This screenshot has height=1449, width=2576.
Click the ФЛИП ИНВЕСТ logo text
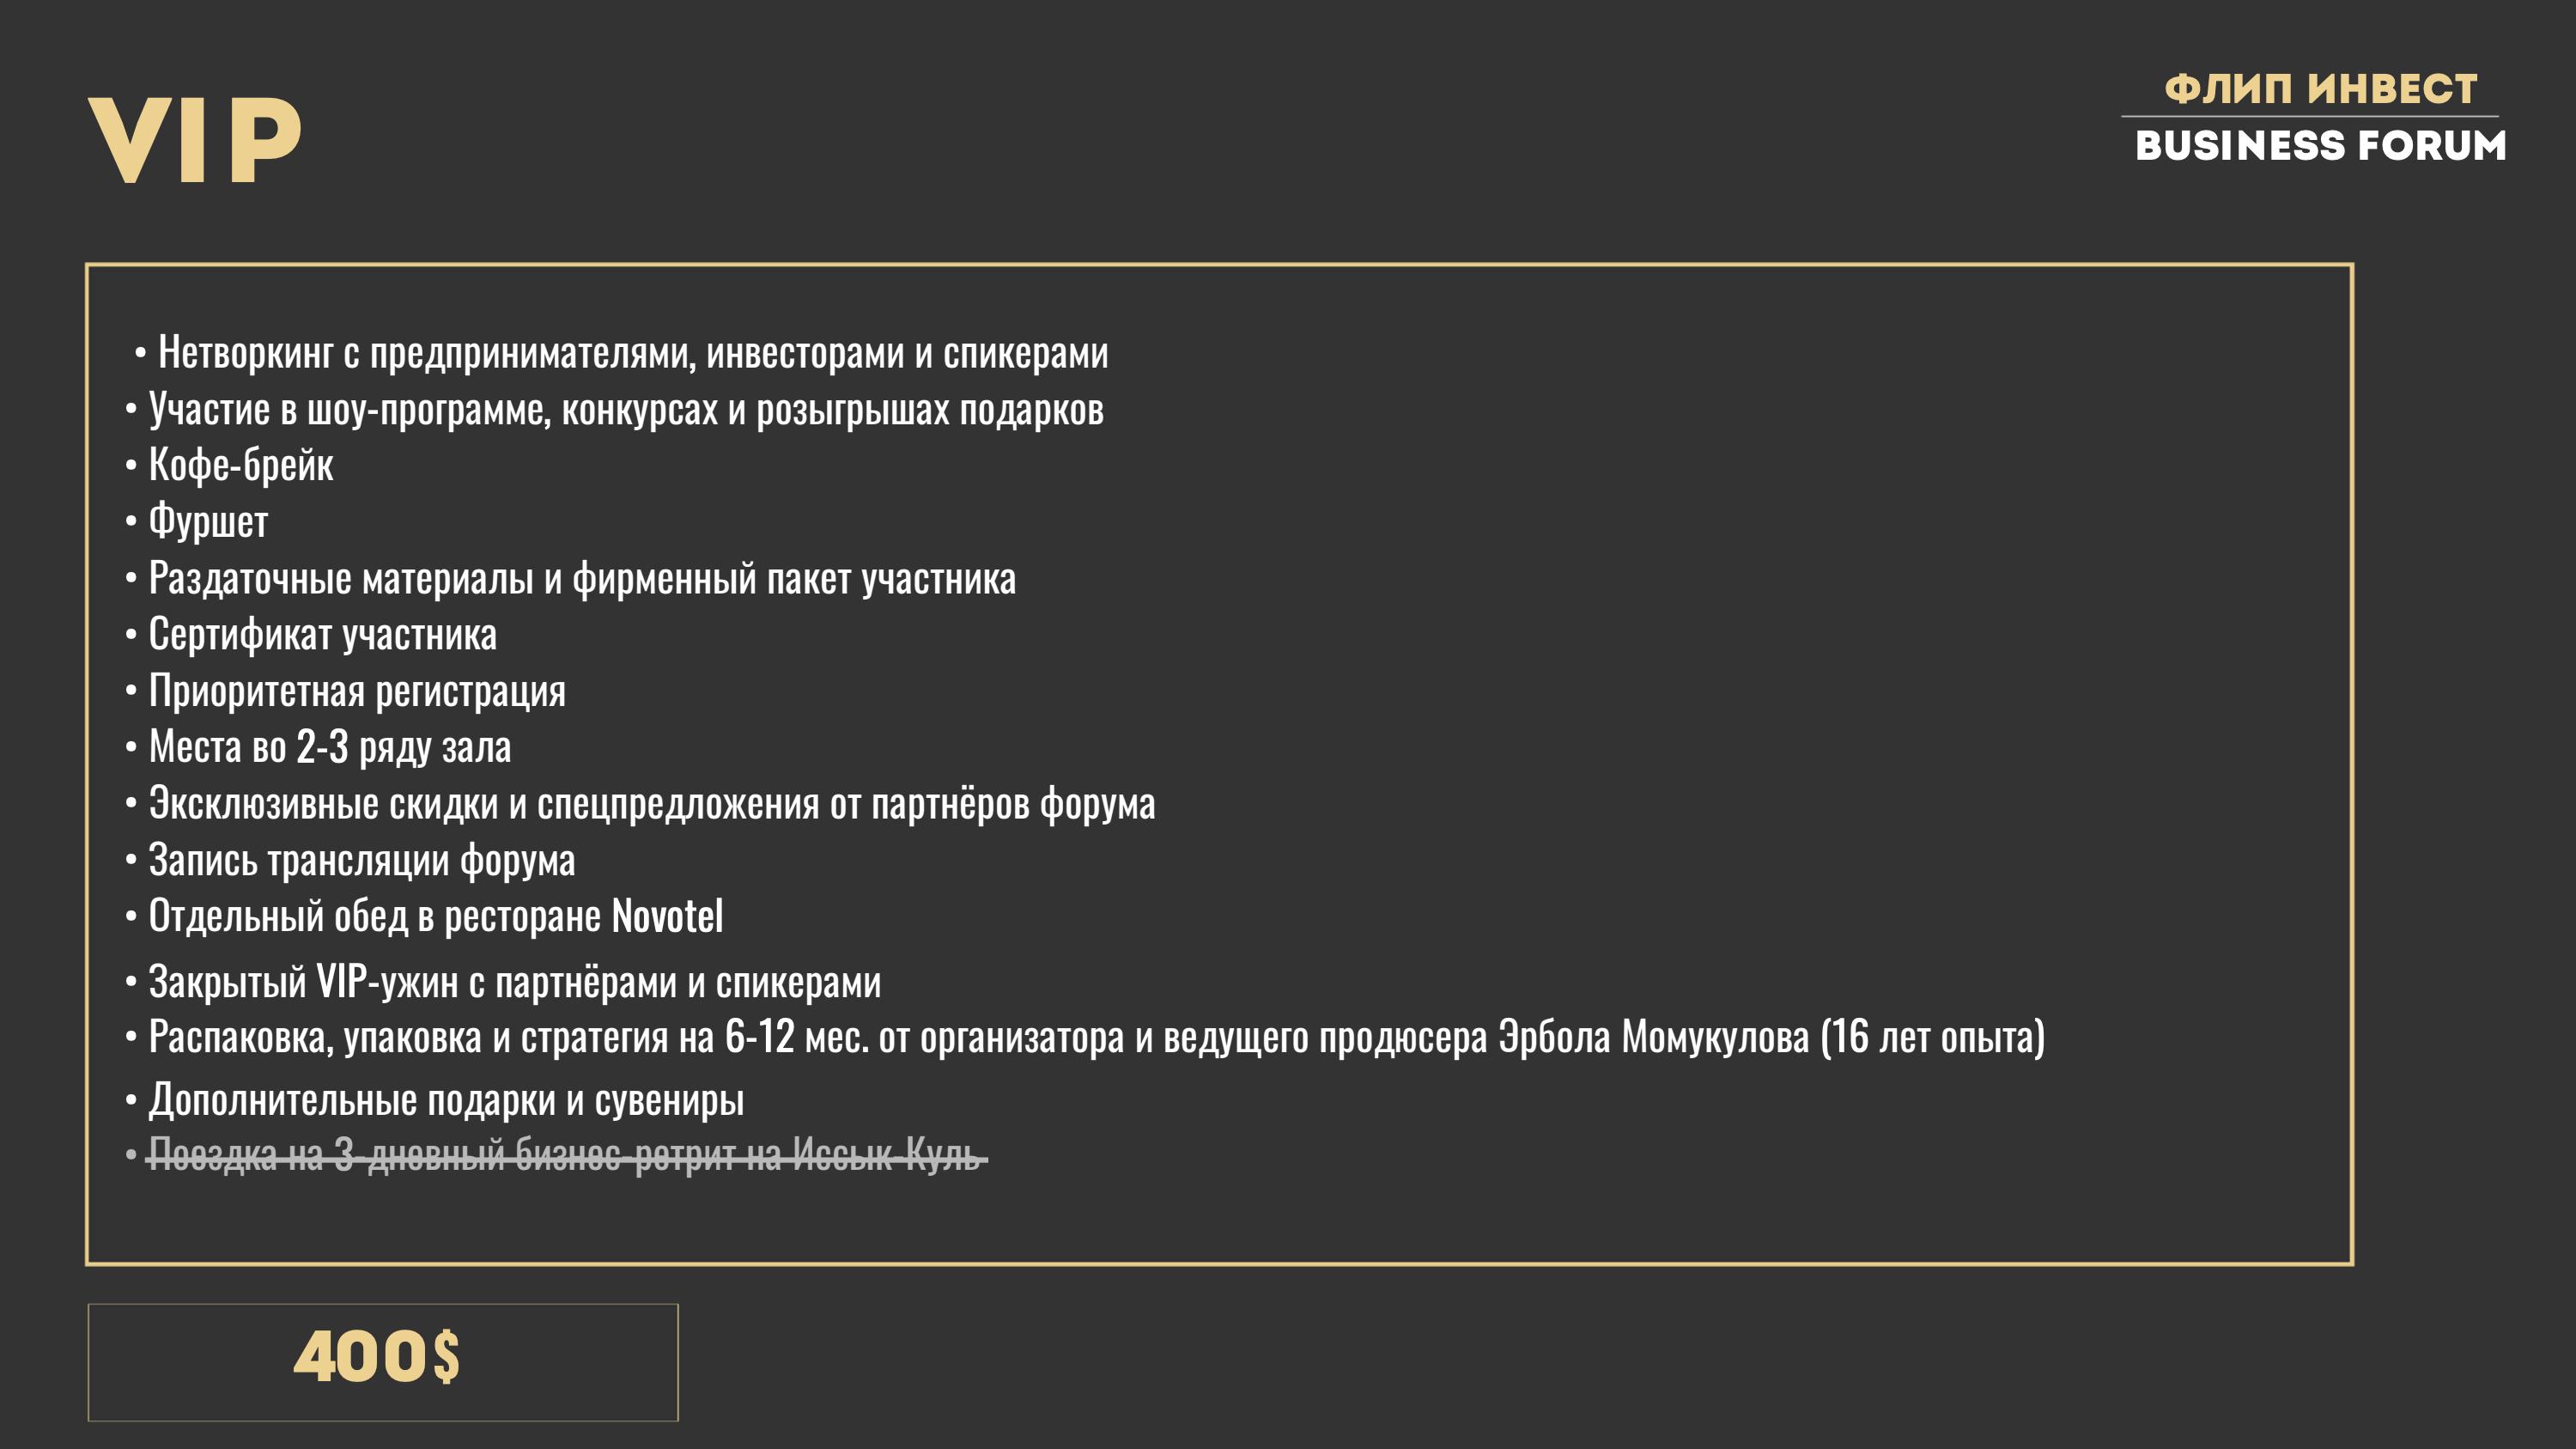tap(2320, 89)
